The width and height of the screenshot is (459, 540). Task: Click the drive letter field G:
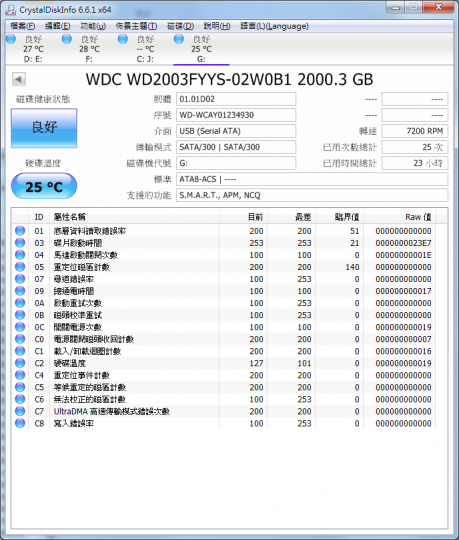(236, 163)
